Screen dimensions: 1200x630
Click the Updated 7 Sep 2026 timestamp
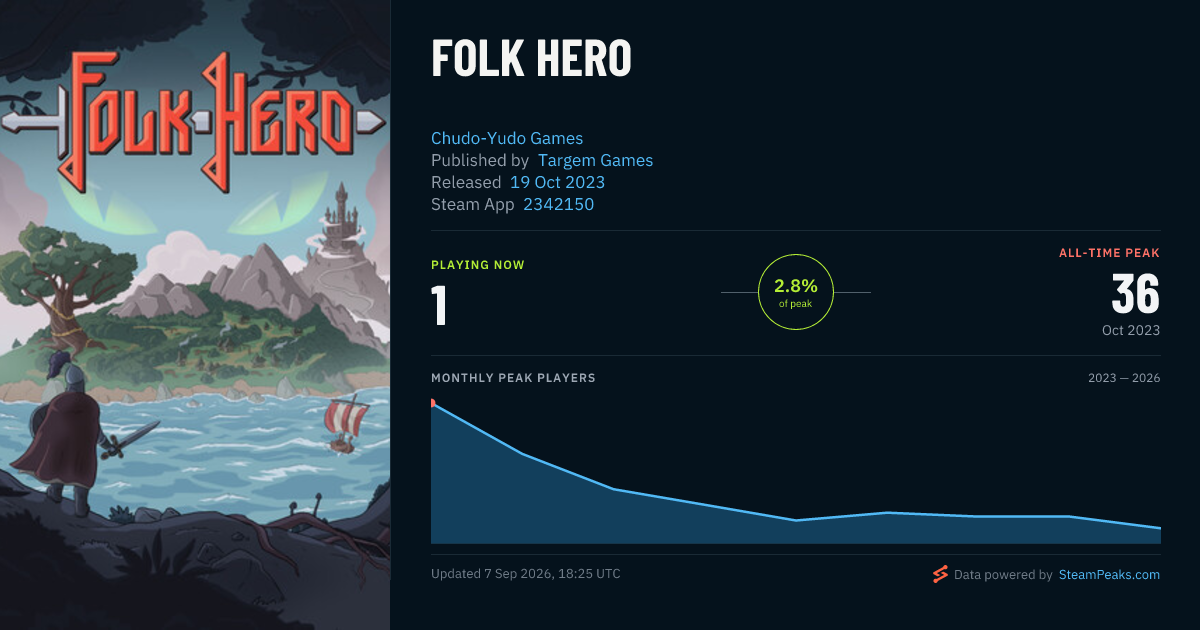coord(526,574)
